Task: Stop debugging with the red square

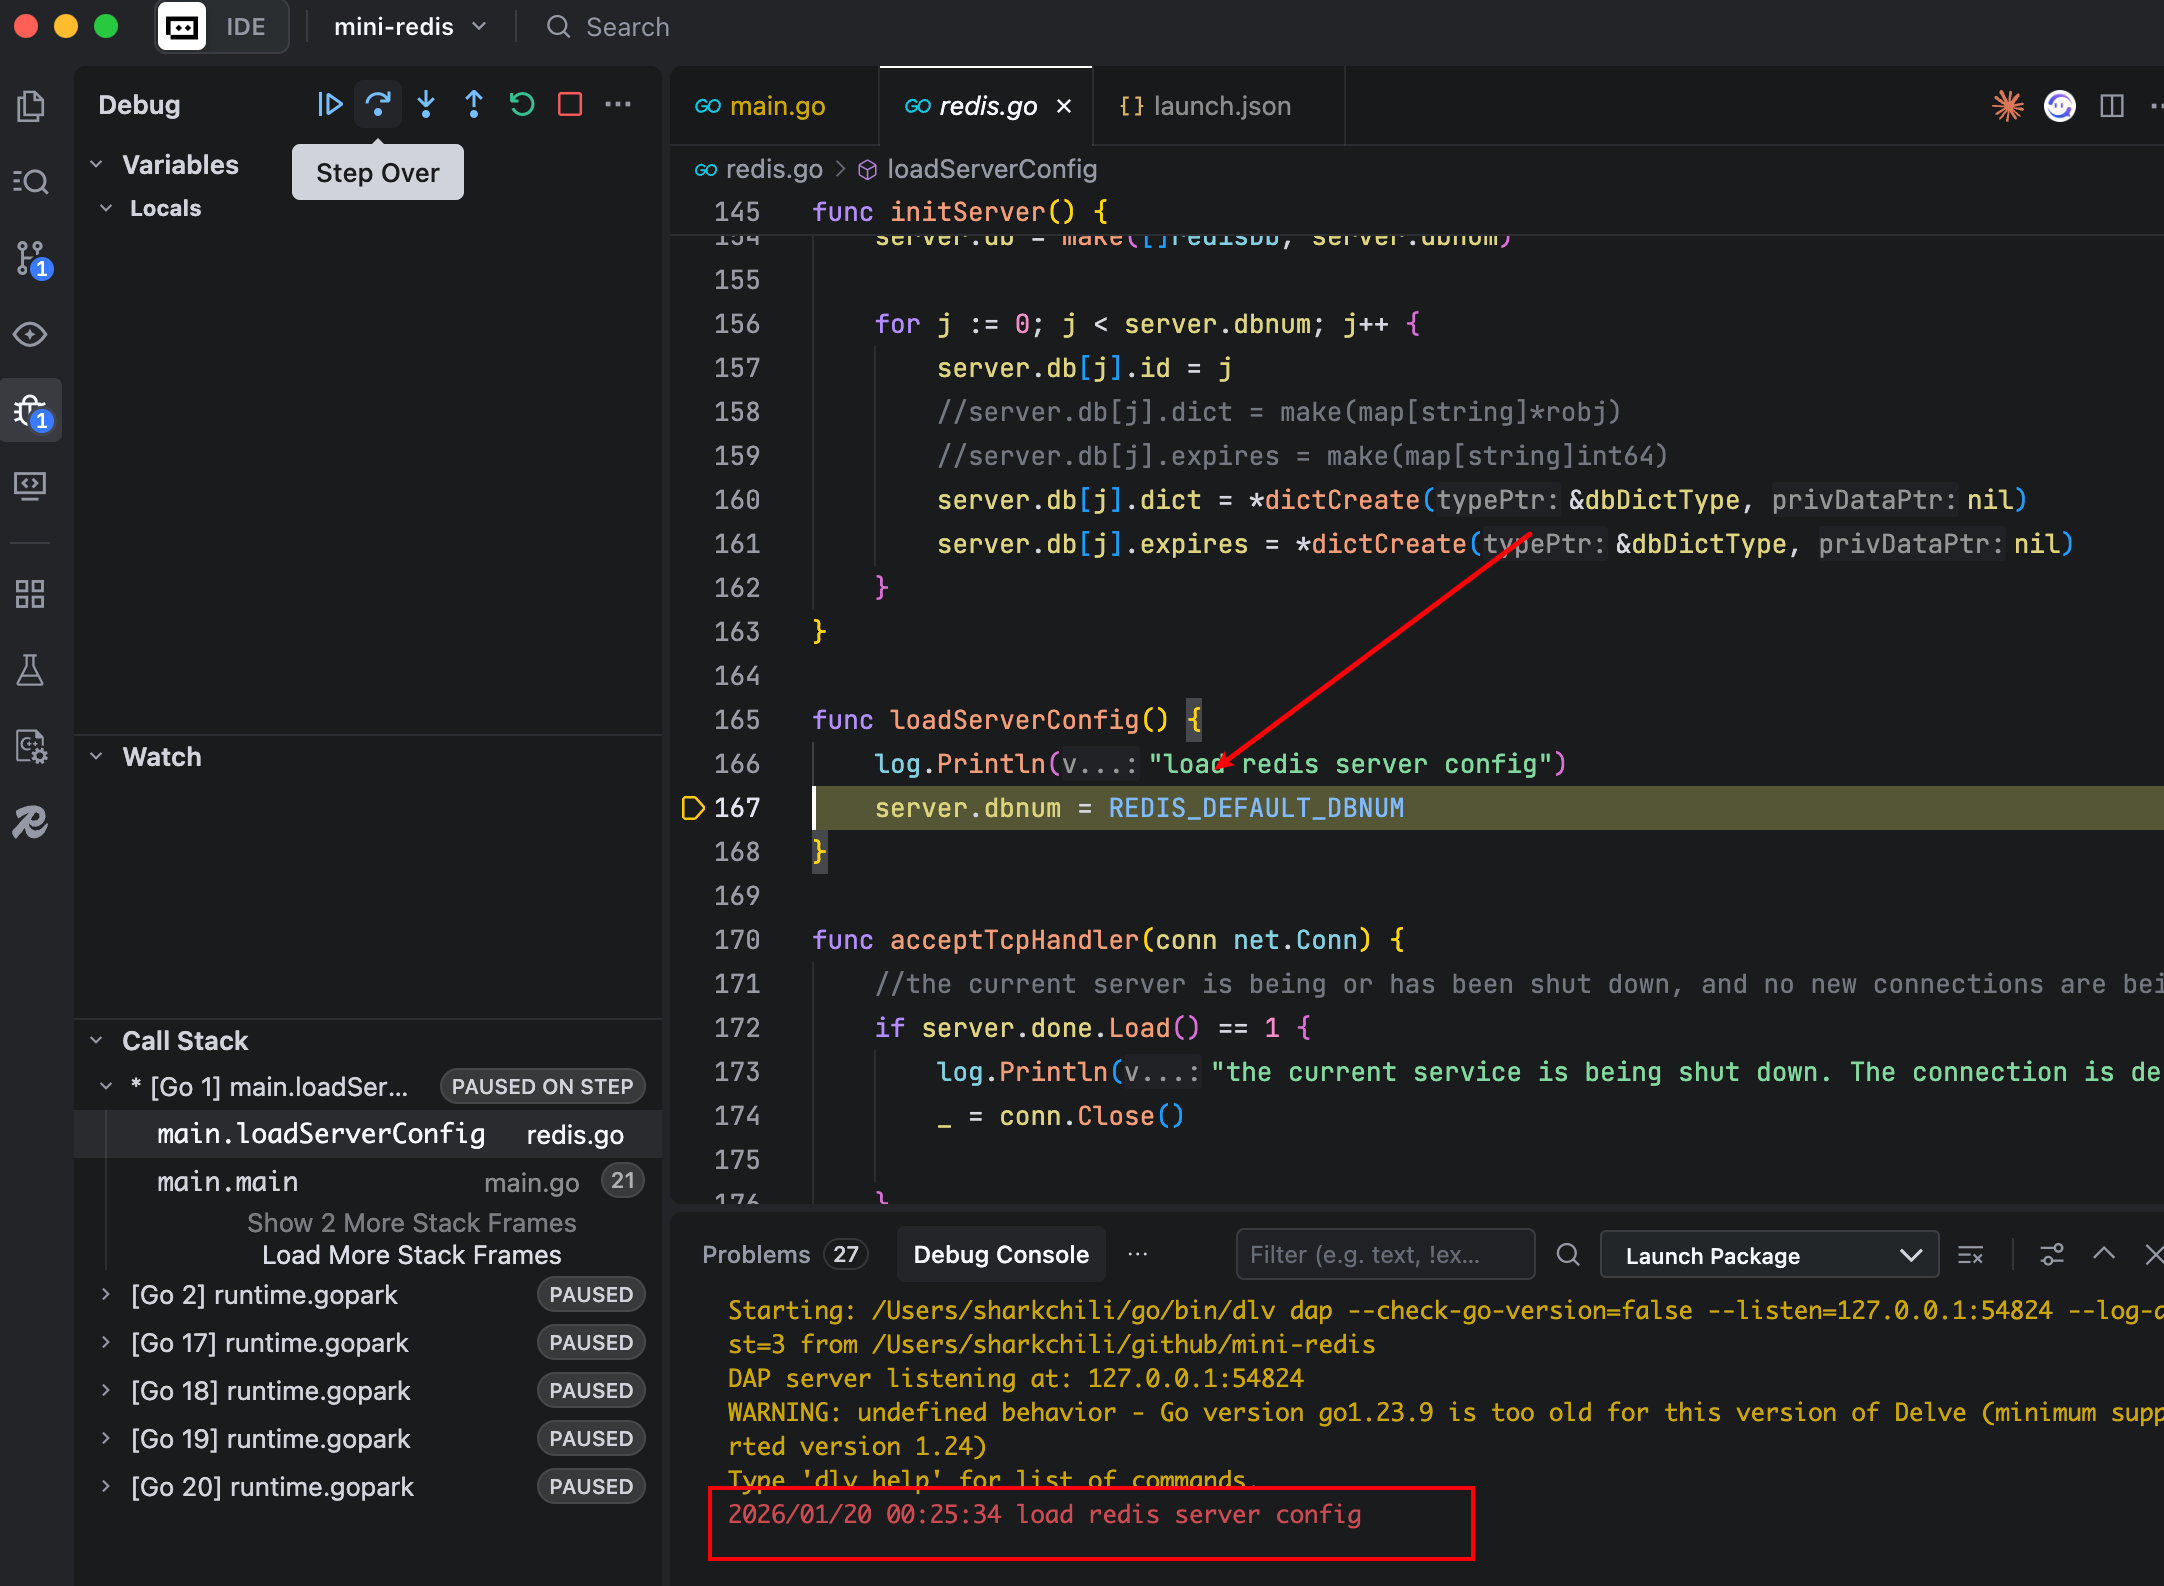Action: coord(570,104)
